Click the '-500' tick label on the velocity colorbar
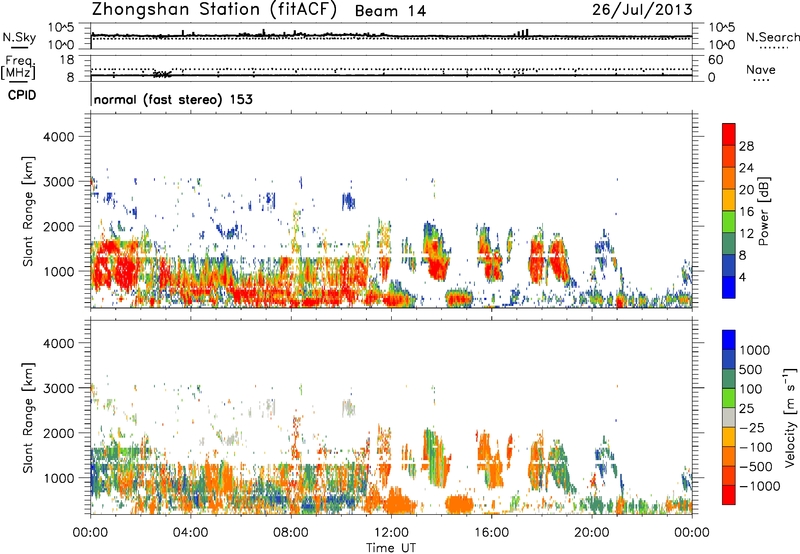Screen dimensions: 800x554 [x=756, y=466]
